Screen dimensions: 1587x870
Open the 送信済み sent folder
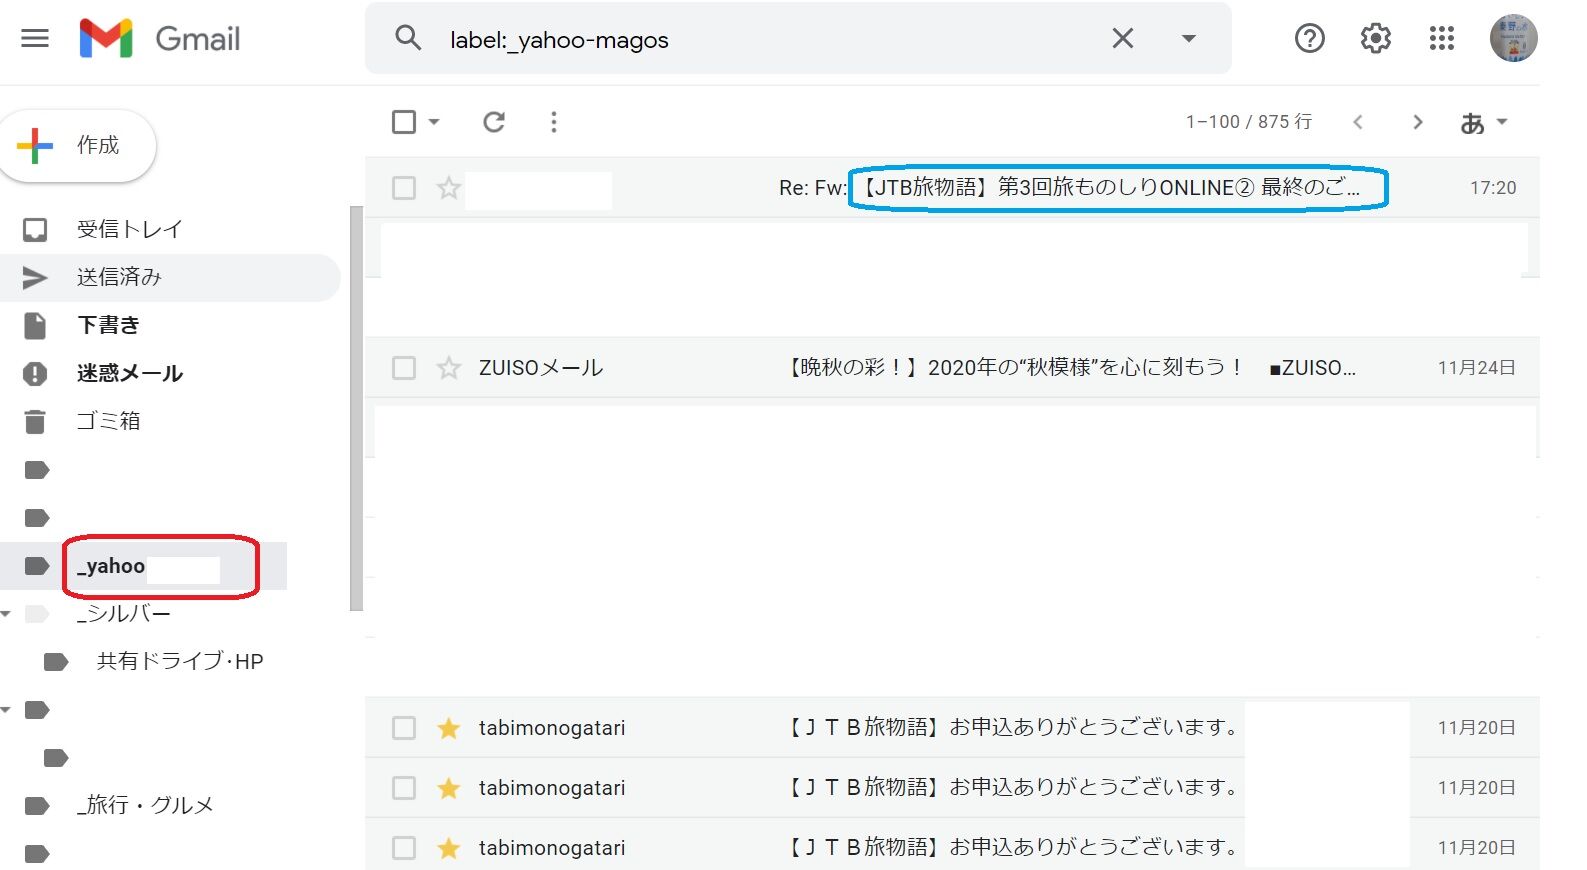[x=119, y=277]
